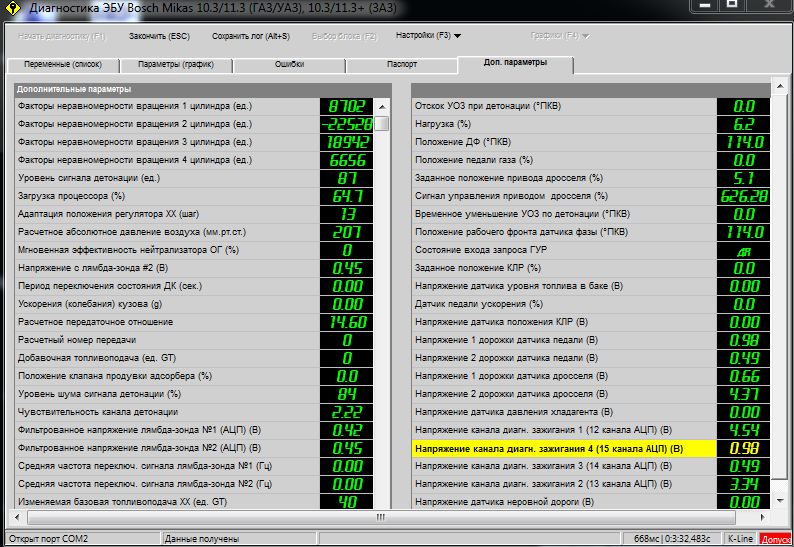Click the K-Line status bar indicator

740,539
